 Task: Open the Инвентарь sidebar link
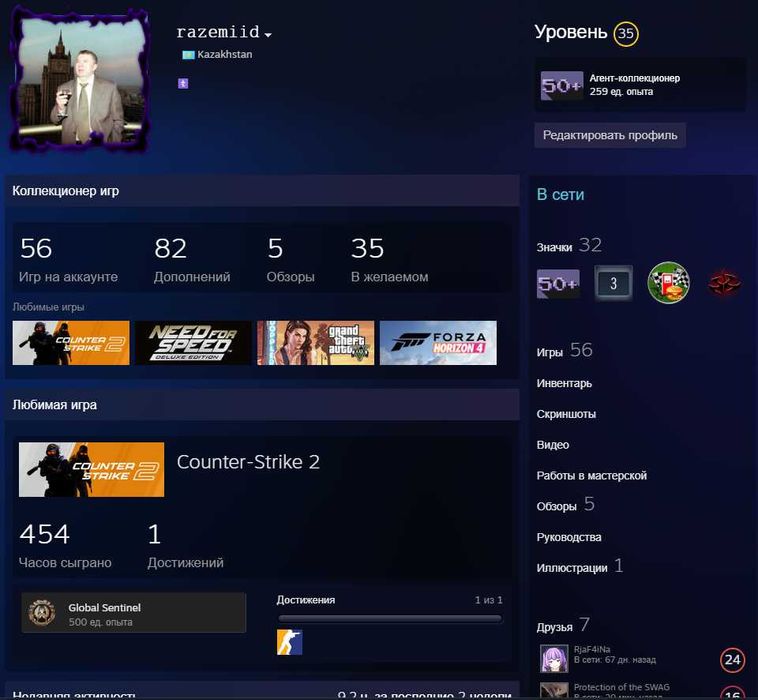(x=564, y=383)
